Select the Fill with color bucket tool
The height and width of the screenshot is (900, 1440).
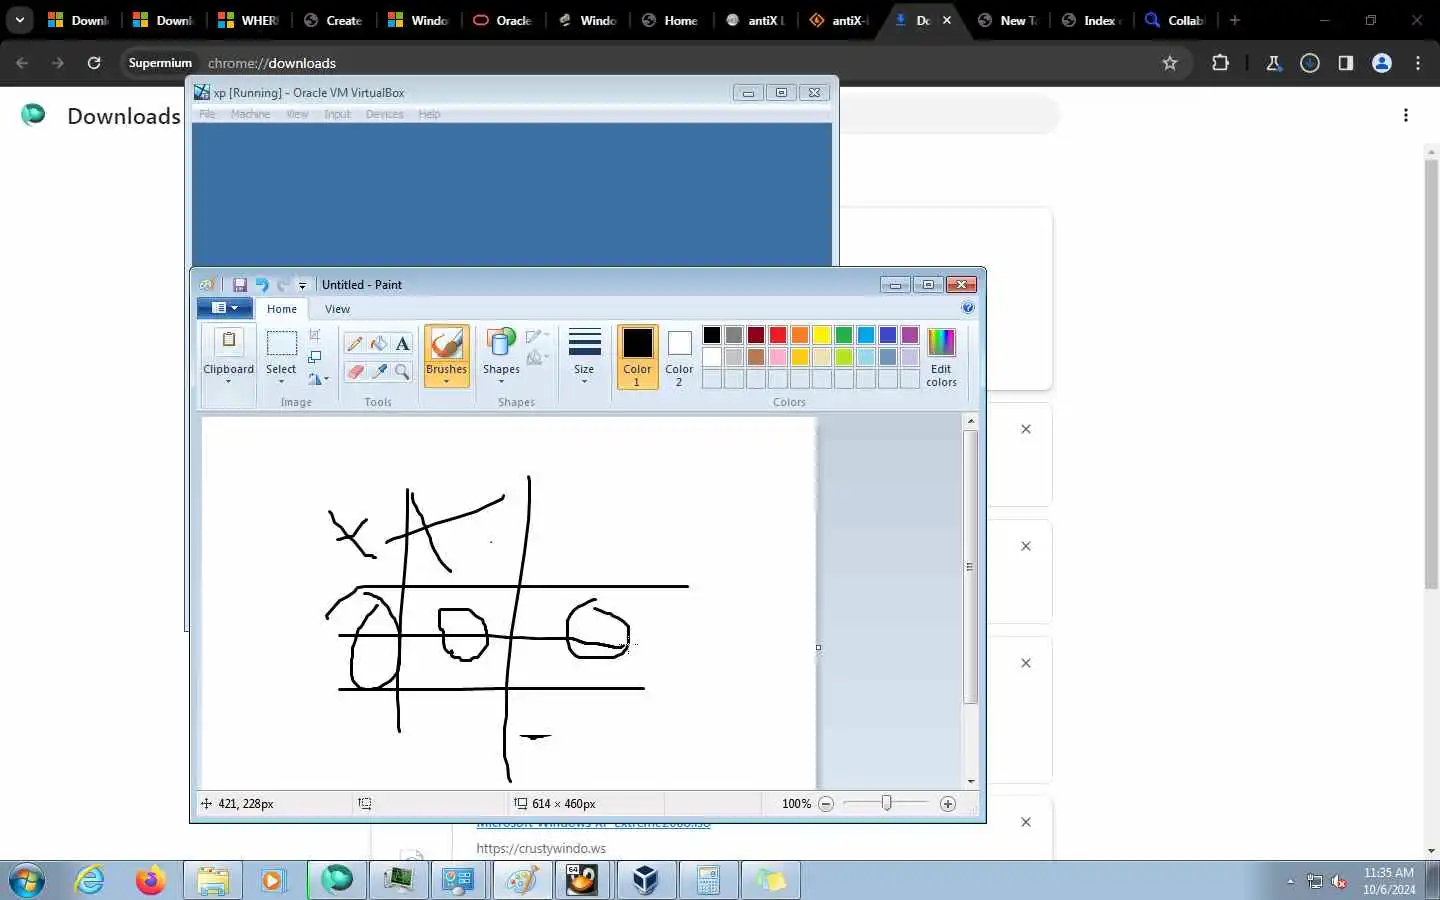click(x=379, y=344)
